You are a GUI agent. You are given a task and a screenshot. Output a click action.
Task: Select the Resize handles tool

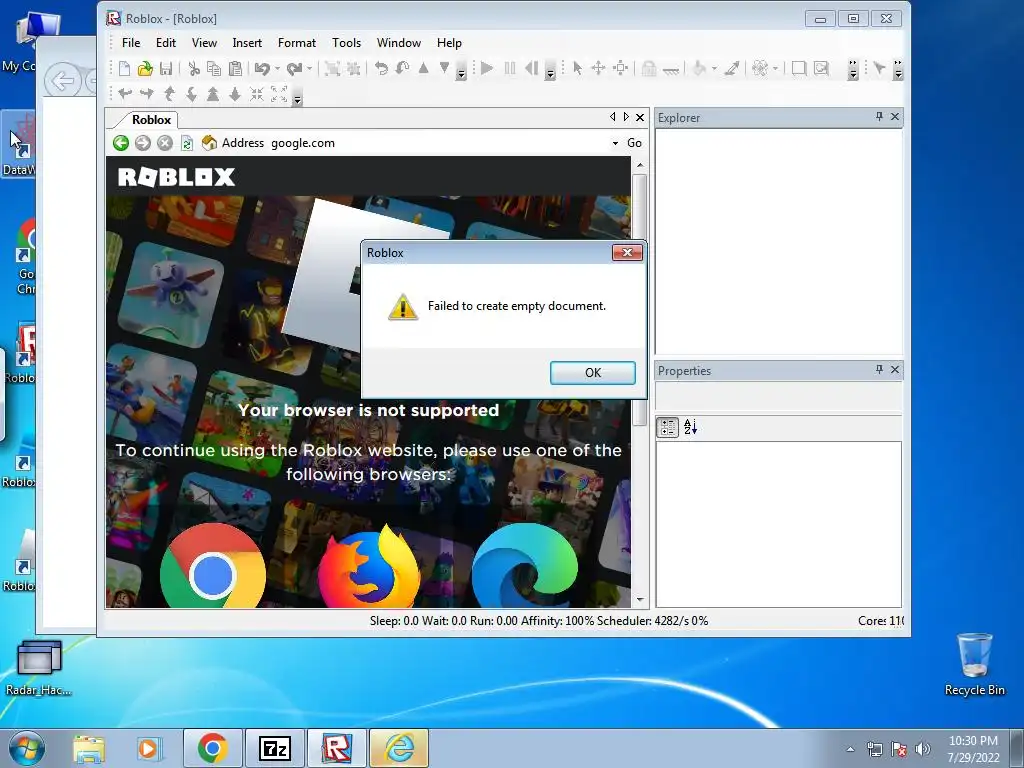point(620,68)
